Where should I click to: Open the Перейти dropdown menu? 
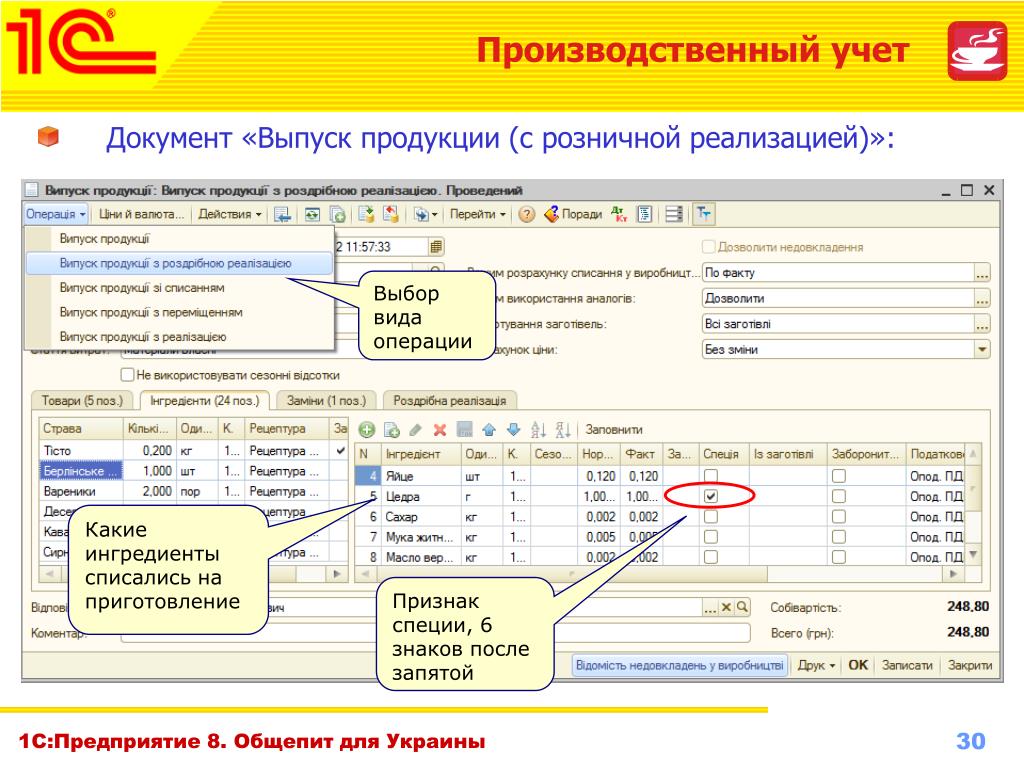coord(477,214)
